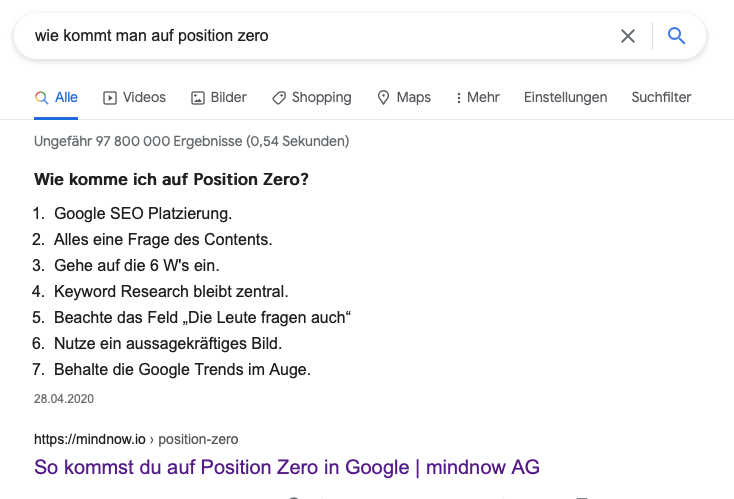The width and height of the screenshot is (734, 499).
Task: Open the Bilder results tab
Action: [228, 97]
